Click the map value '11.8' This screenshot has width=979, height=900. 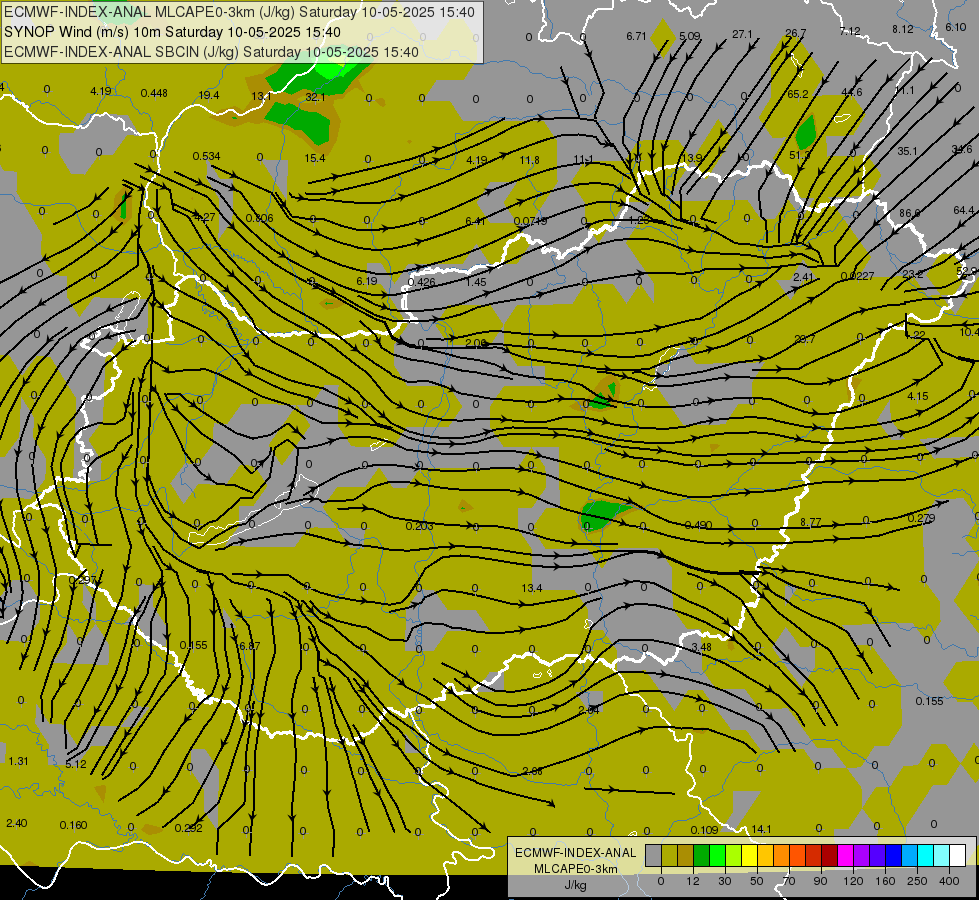529,160
